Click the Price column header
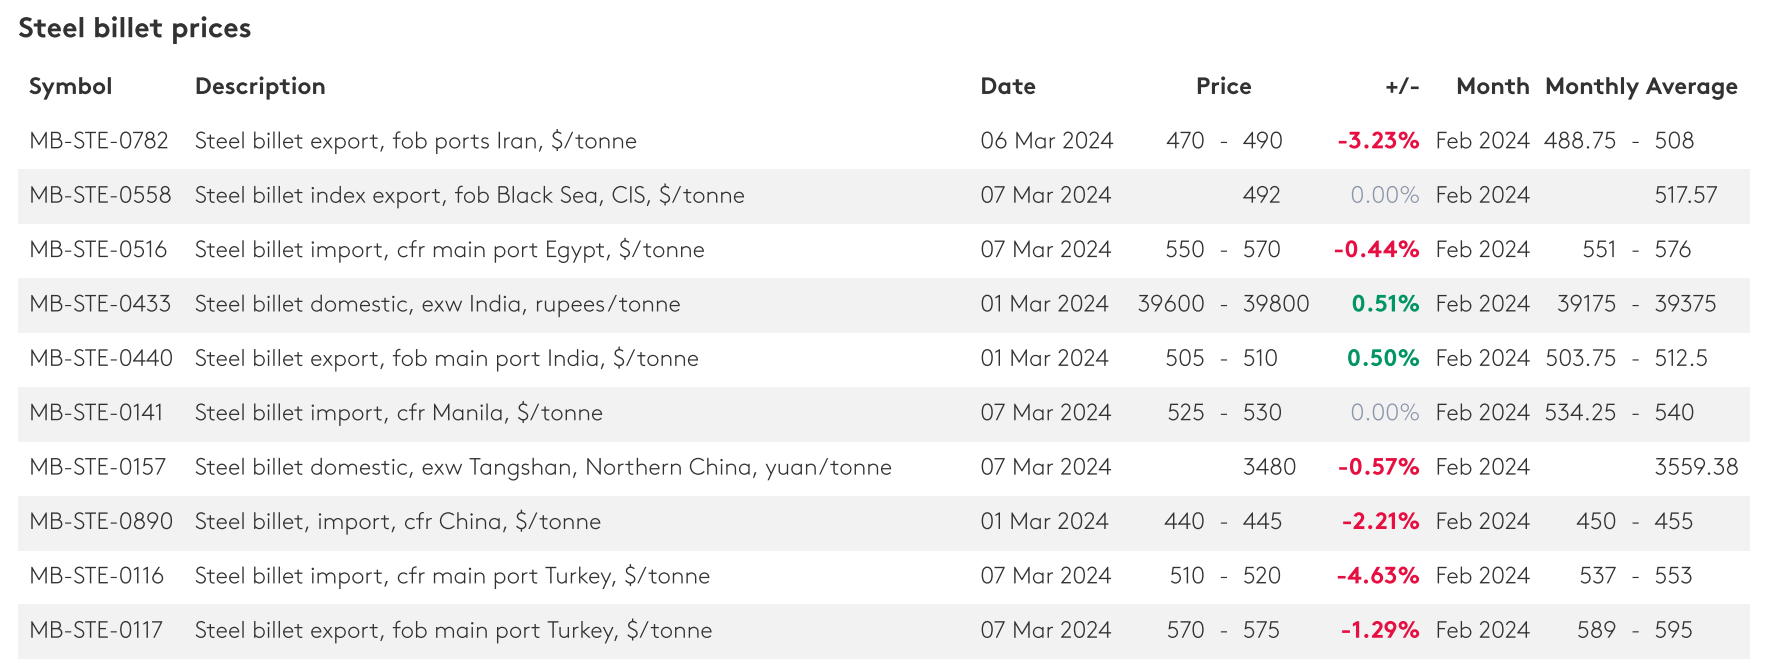Viewport: 1767px width, 663px height. point(1223,87)
